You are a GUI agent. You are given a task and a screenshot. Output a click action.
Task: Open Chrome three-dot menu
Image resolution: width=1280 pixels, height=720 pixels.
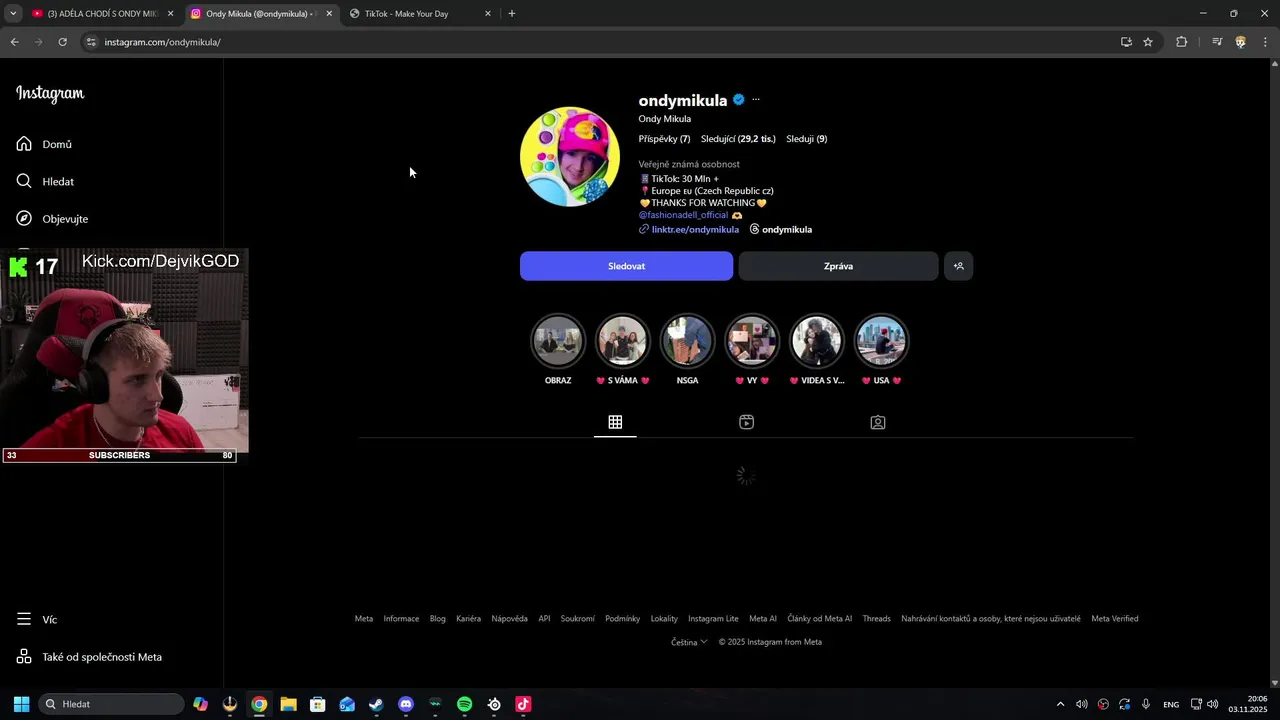click(x=1265, y=42)
